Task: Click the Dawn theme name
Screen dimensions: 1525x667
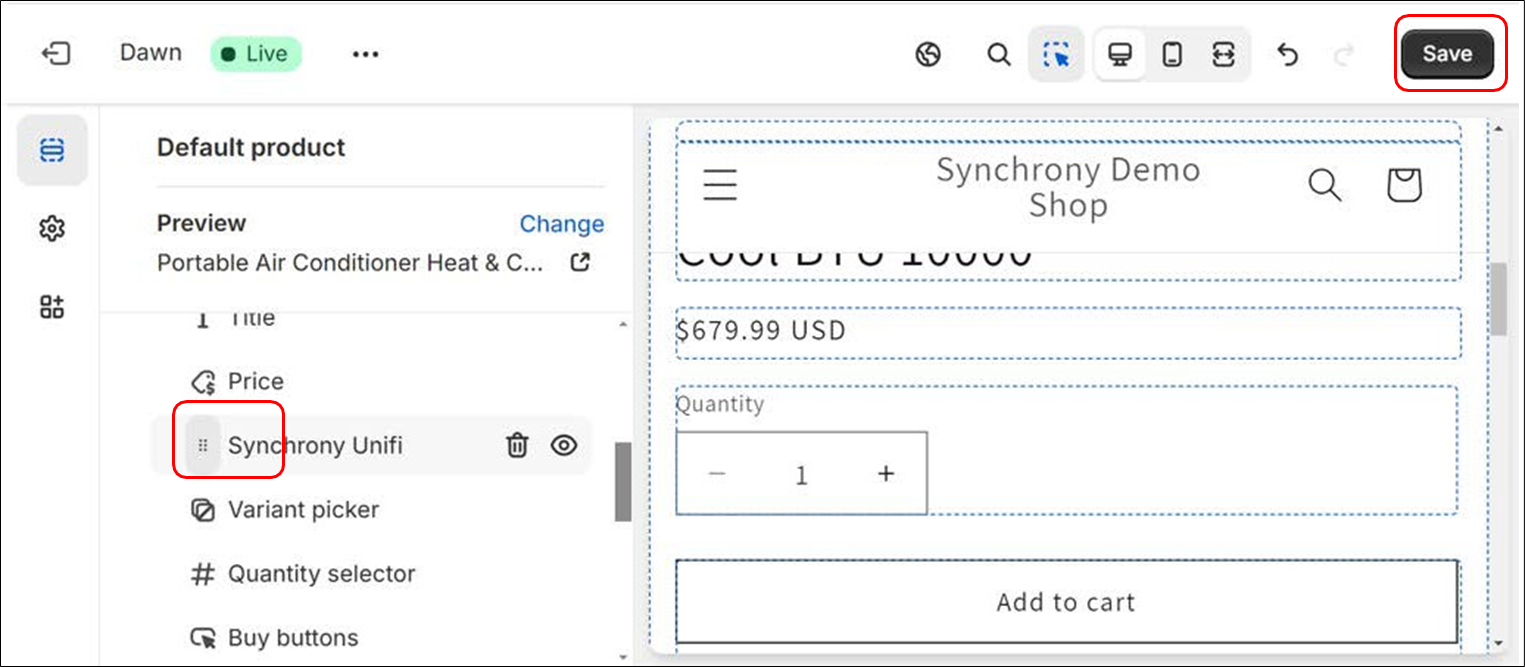Action: pos(151,53)
